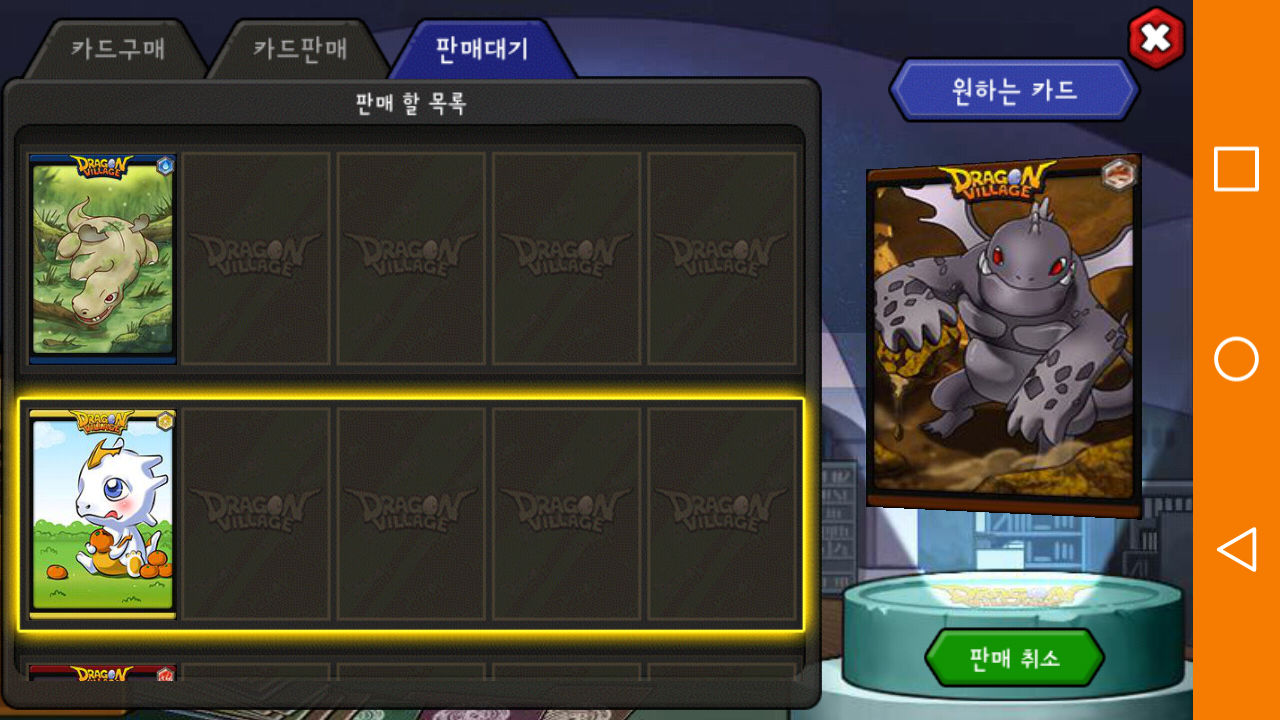Click the green 판매 취소 button
Viewport: 1280px width, 720px height.
(1014, 658)
